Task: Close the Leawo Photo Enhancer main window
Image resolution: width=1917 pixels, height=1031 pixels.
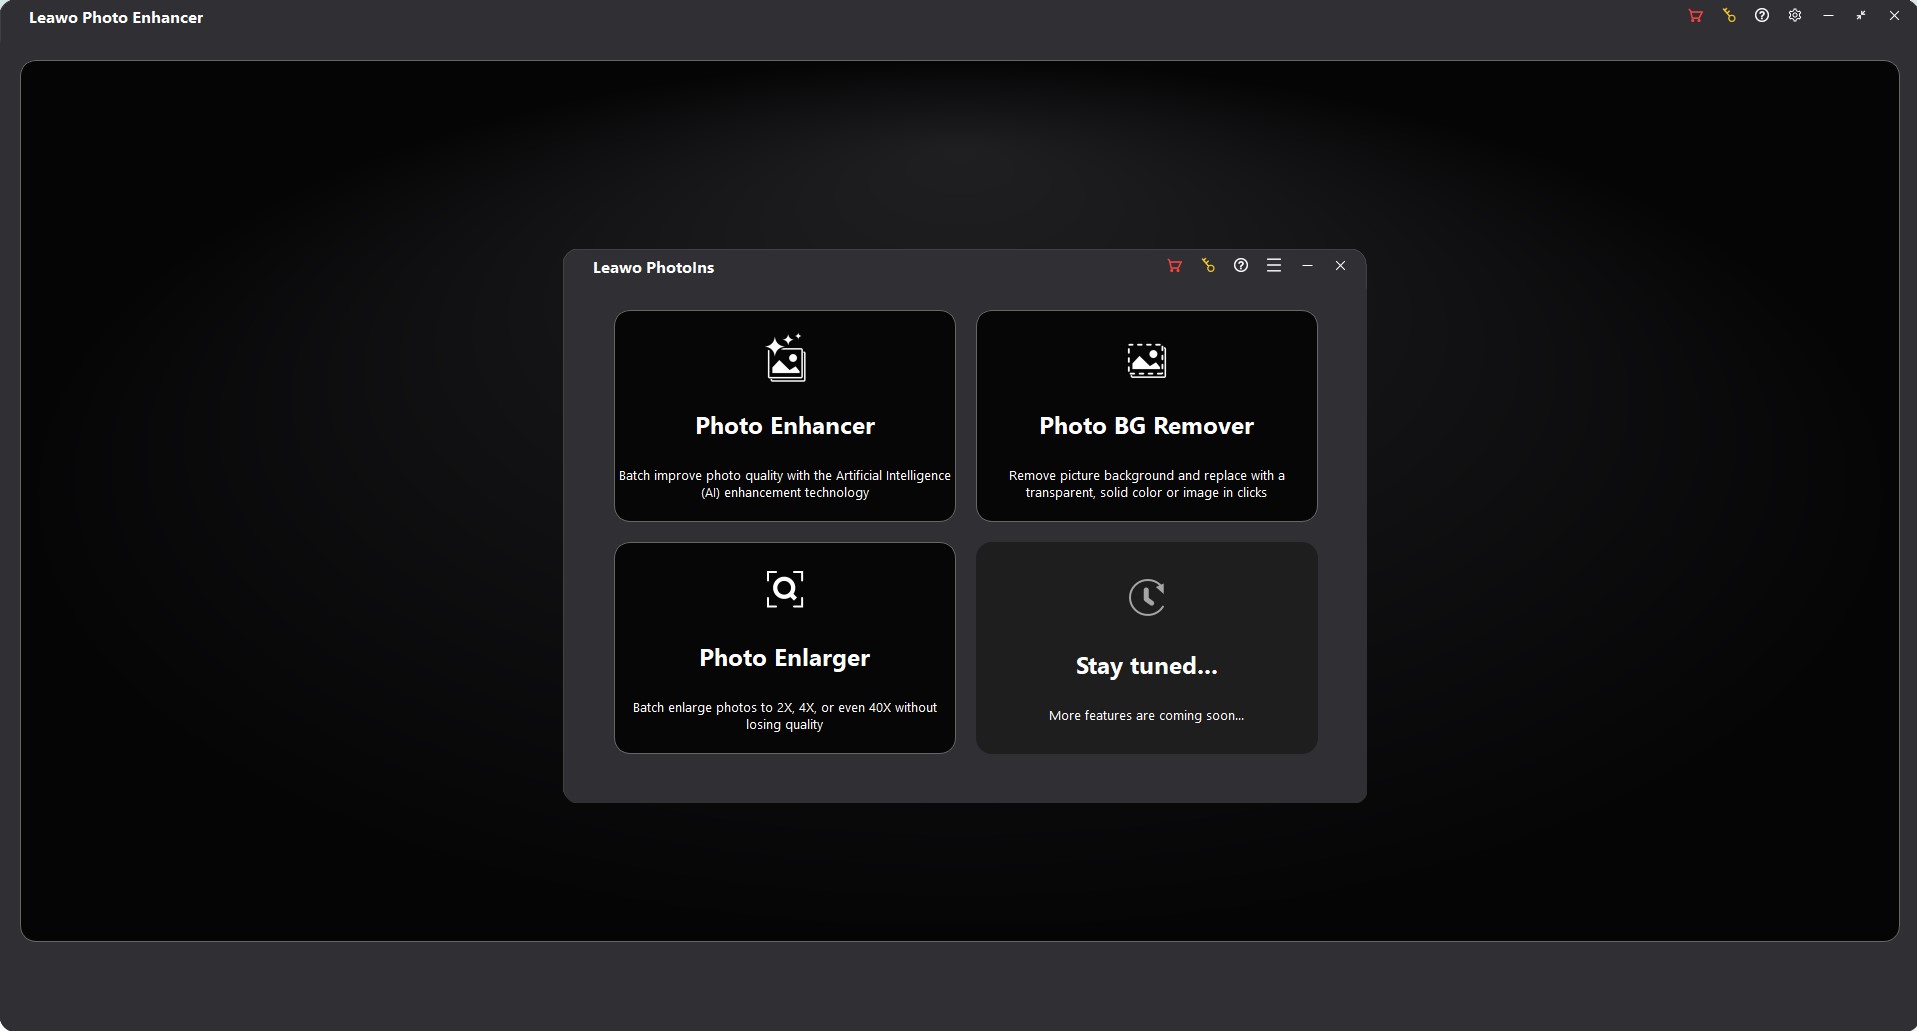Action: (1894, 16)
